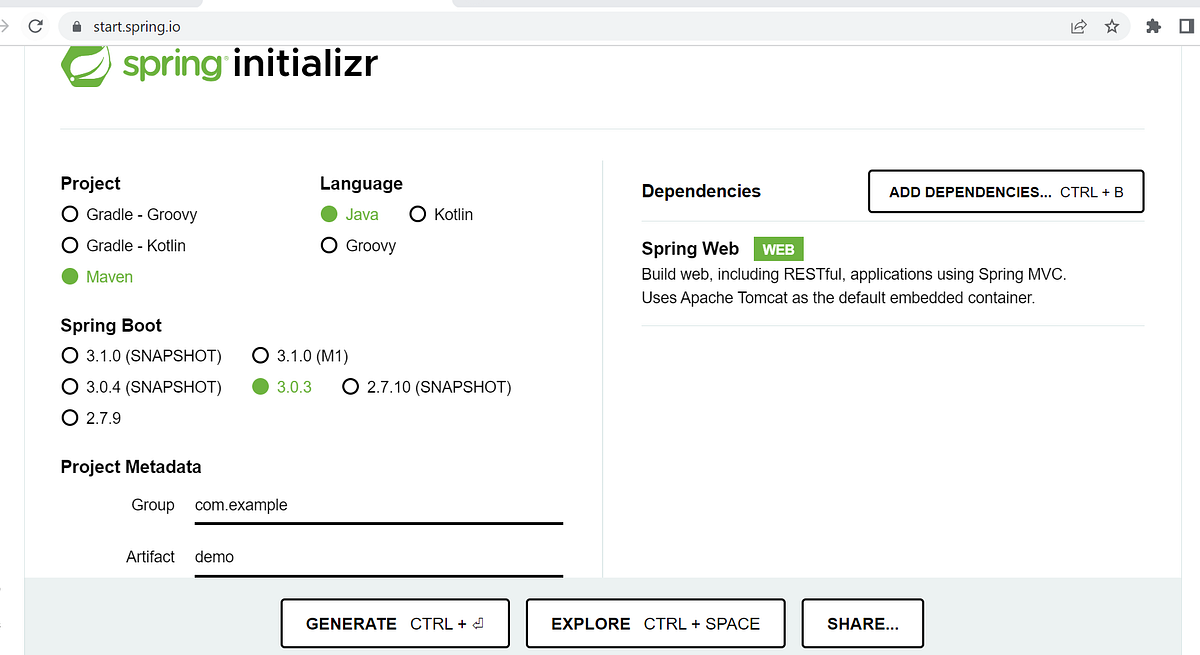Open the browser extensions puzzle icon
Viewport: 1200px width, 655px height.
click(1152, 26)
